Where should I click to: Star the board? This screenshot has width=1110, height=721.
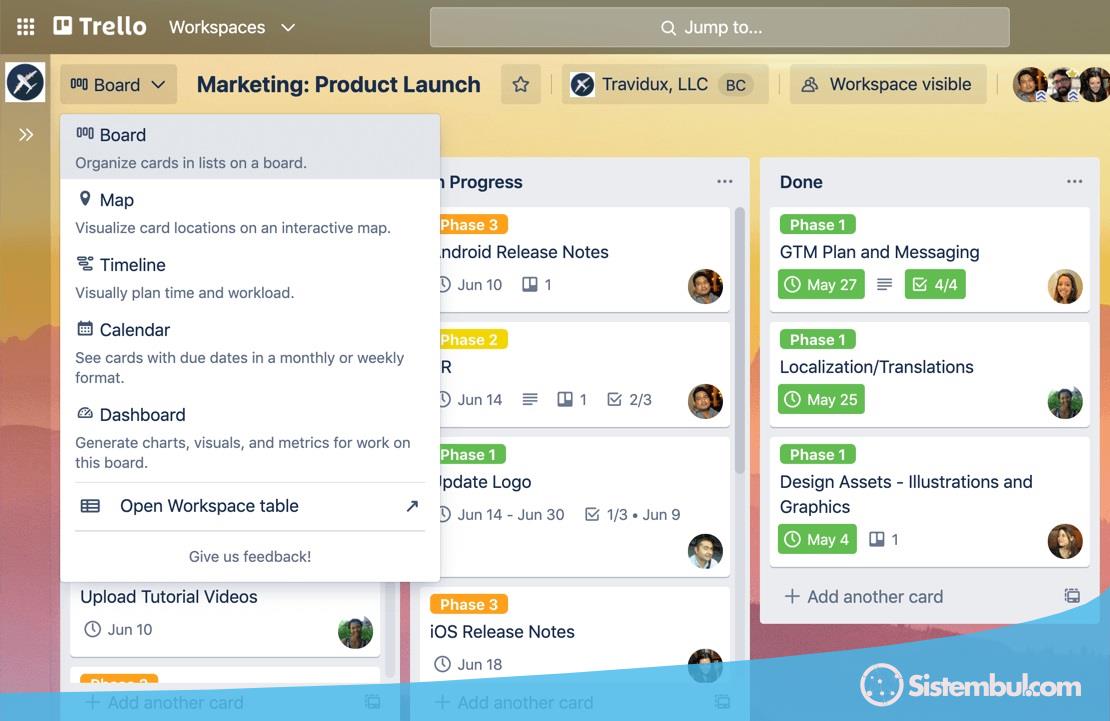[521, 84]
